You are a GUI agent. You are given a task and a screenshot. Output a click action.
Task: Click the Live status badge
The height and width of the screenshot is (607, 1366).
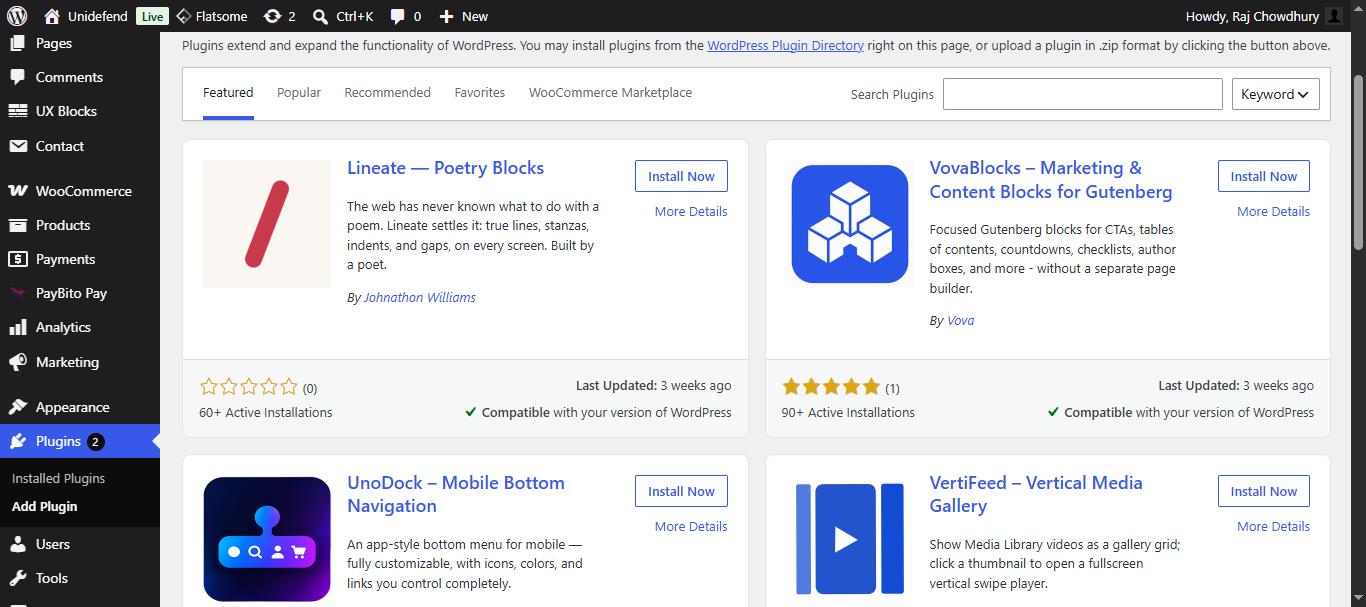click(x=152, y=16)
